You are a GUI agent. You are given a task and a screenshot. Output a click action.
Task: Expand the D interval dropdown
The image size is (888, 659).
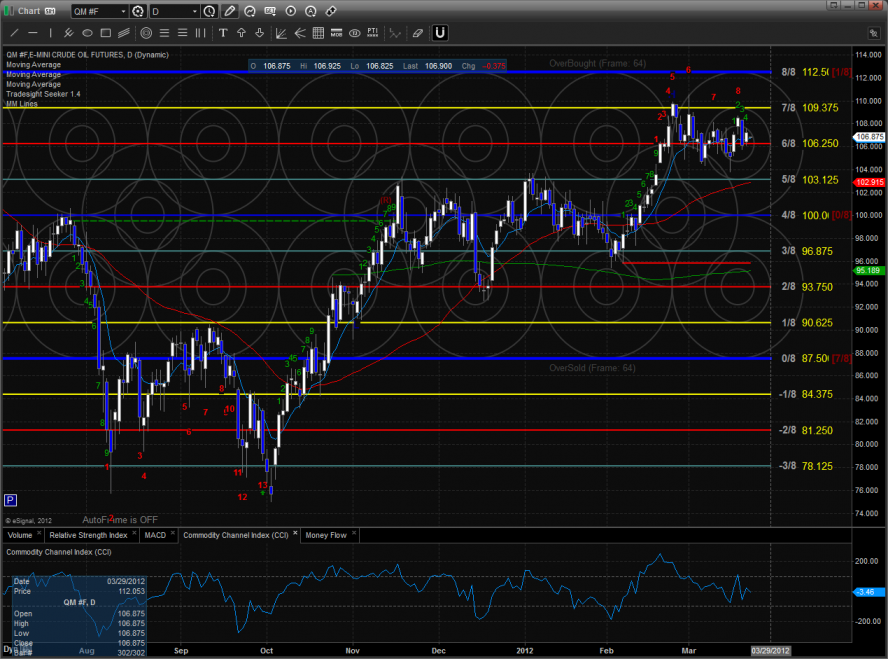click(x=193, y=12)
